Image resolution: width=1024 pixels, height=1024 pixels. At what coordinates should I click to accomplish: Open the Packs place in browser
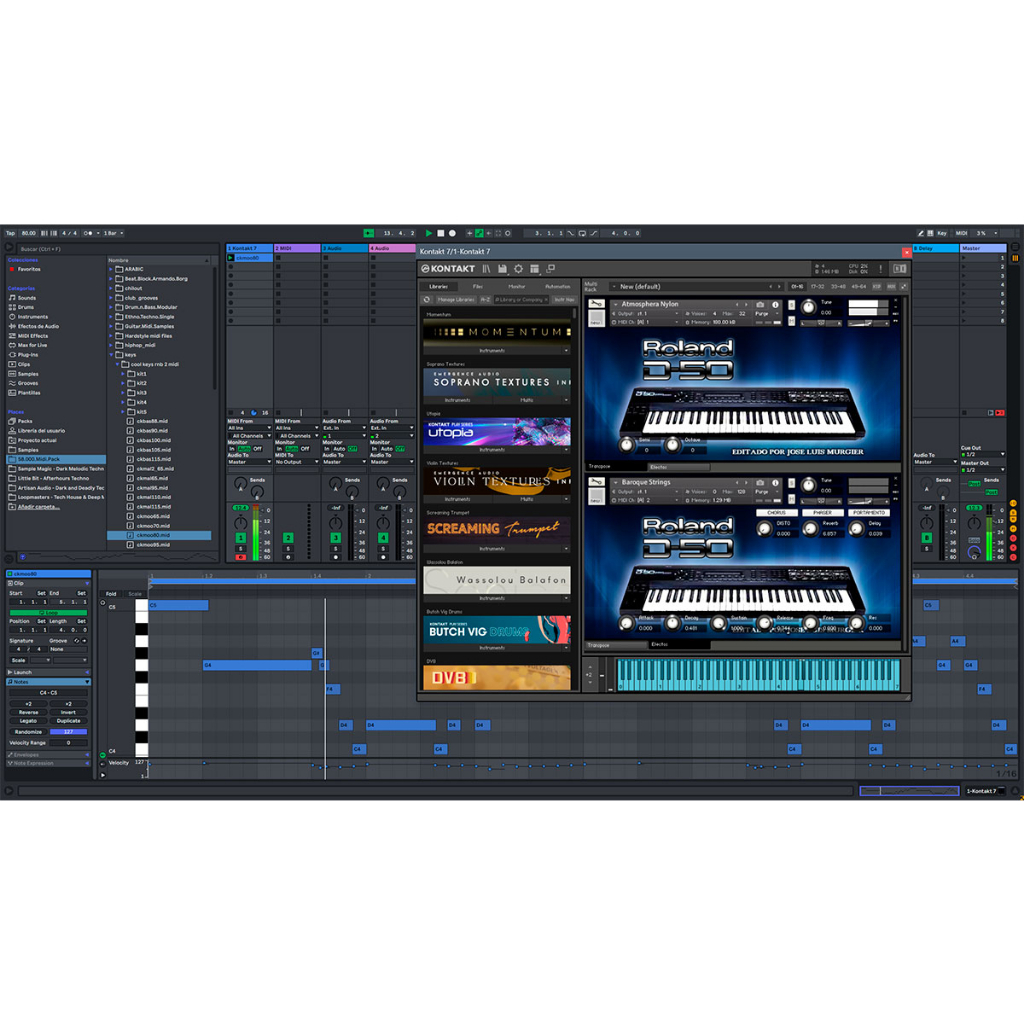coord(25,421)
